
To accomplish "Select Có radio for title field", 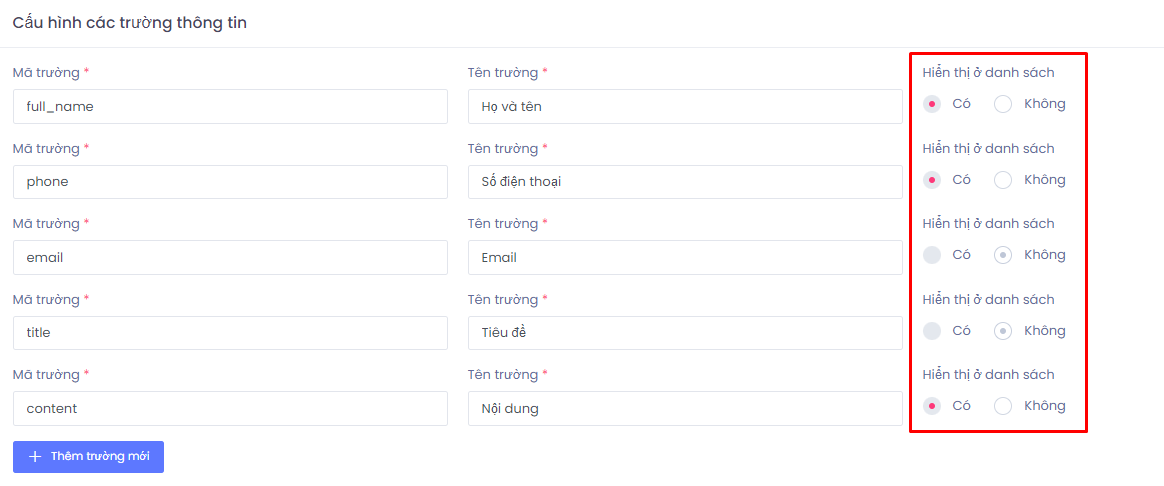I will coord(932,331).
